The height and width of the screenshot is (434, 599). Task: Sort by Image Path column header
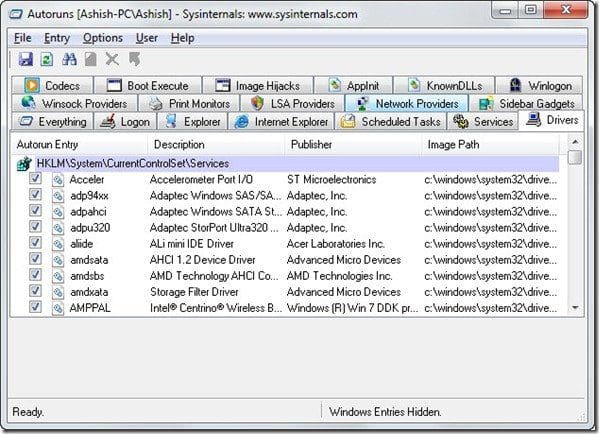(x=490, y=145)
